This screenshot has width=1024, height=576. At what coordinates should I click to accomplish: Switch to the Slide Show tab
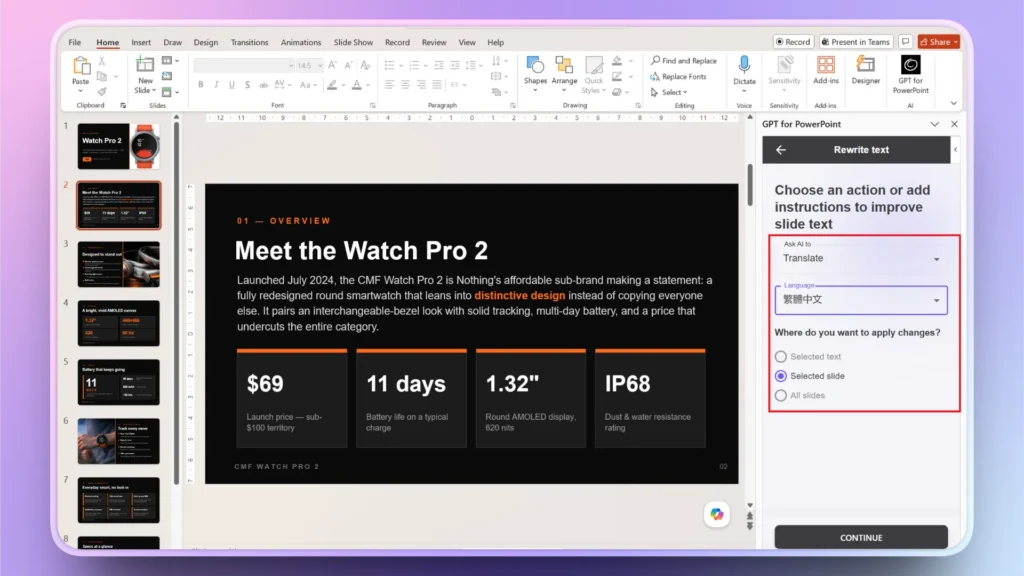pyautogui.click(x=353, y=42)
